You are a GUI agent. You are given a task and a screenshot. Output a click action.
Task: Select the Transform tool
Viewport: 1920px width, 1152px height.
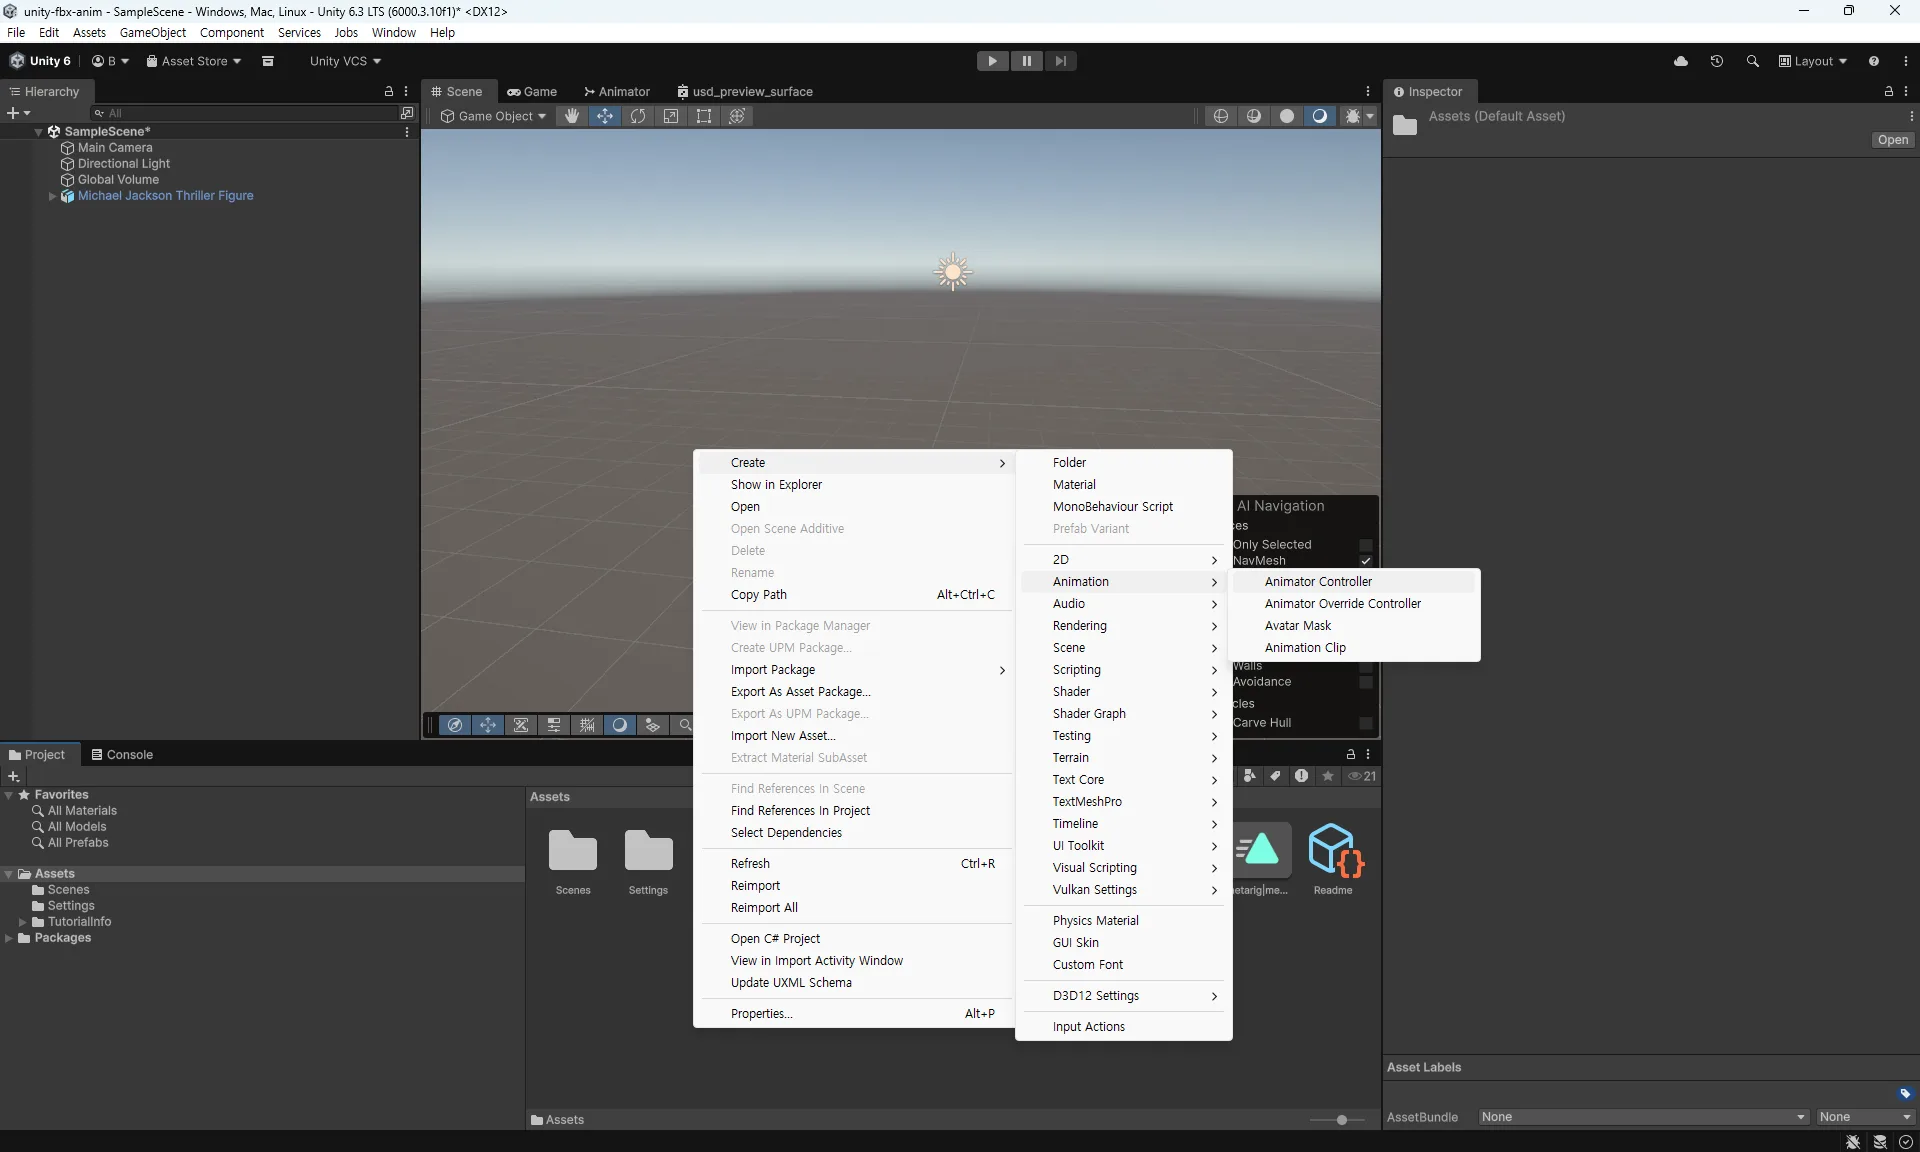[737, 116]
